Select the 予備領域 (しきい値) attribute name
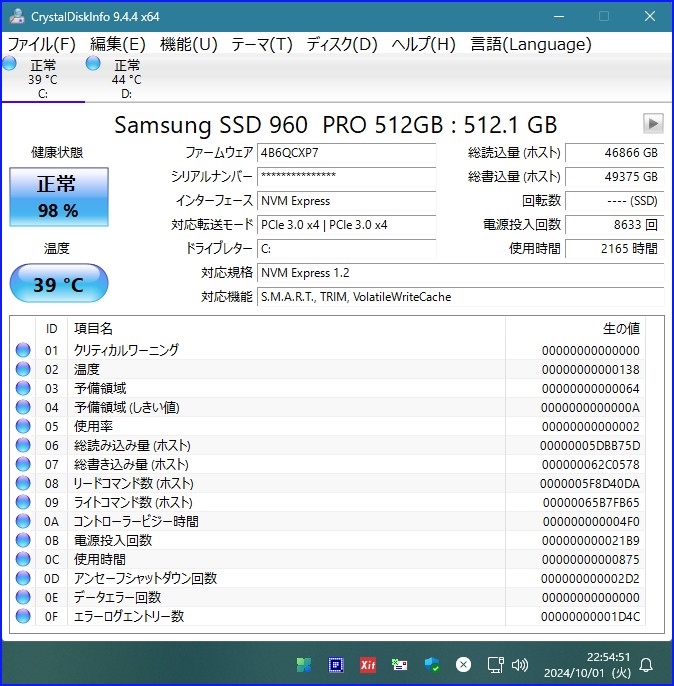674x686 pixels. 127,407
